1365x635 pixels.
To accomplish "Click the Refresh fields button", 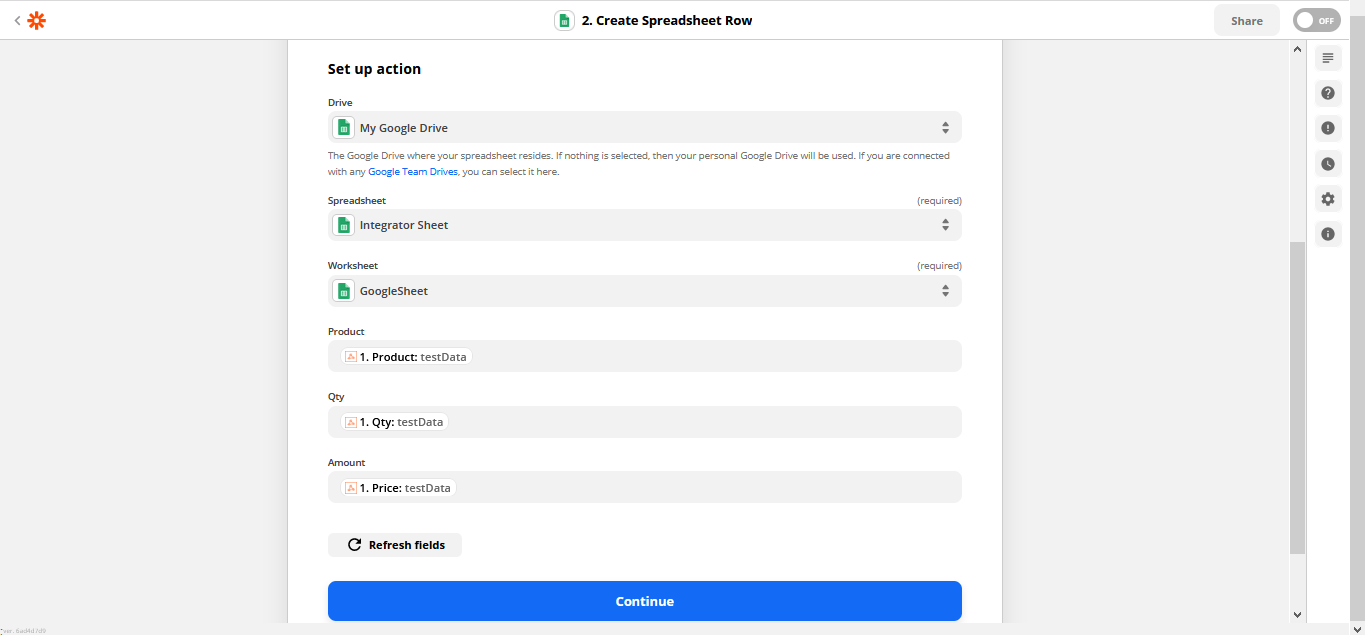I will [395, 545].
